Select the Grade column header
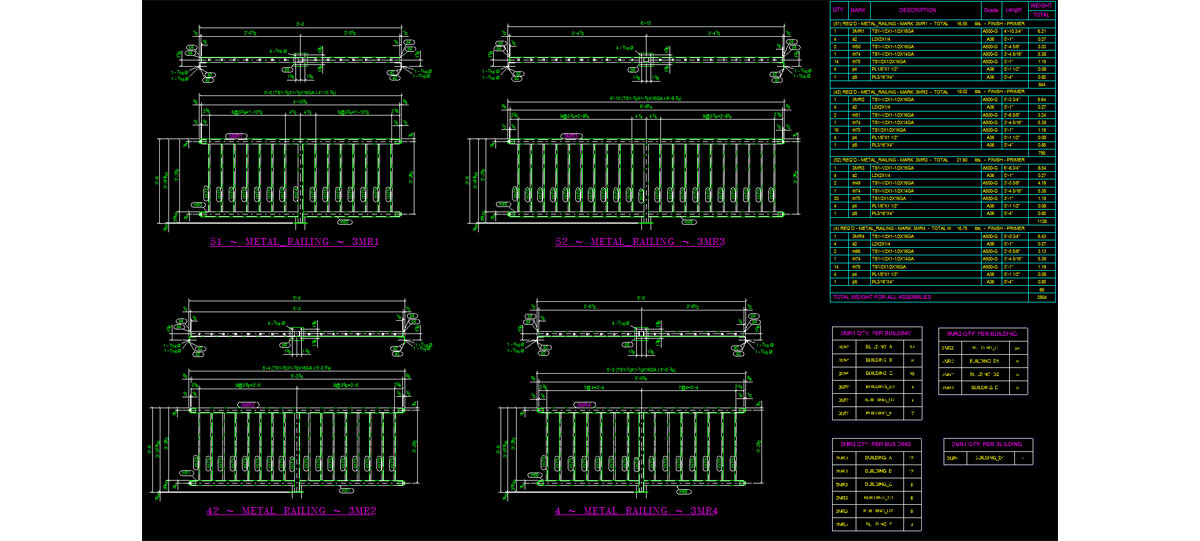Viewport: 1200px width, 541px height. tap(991, 9)
